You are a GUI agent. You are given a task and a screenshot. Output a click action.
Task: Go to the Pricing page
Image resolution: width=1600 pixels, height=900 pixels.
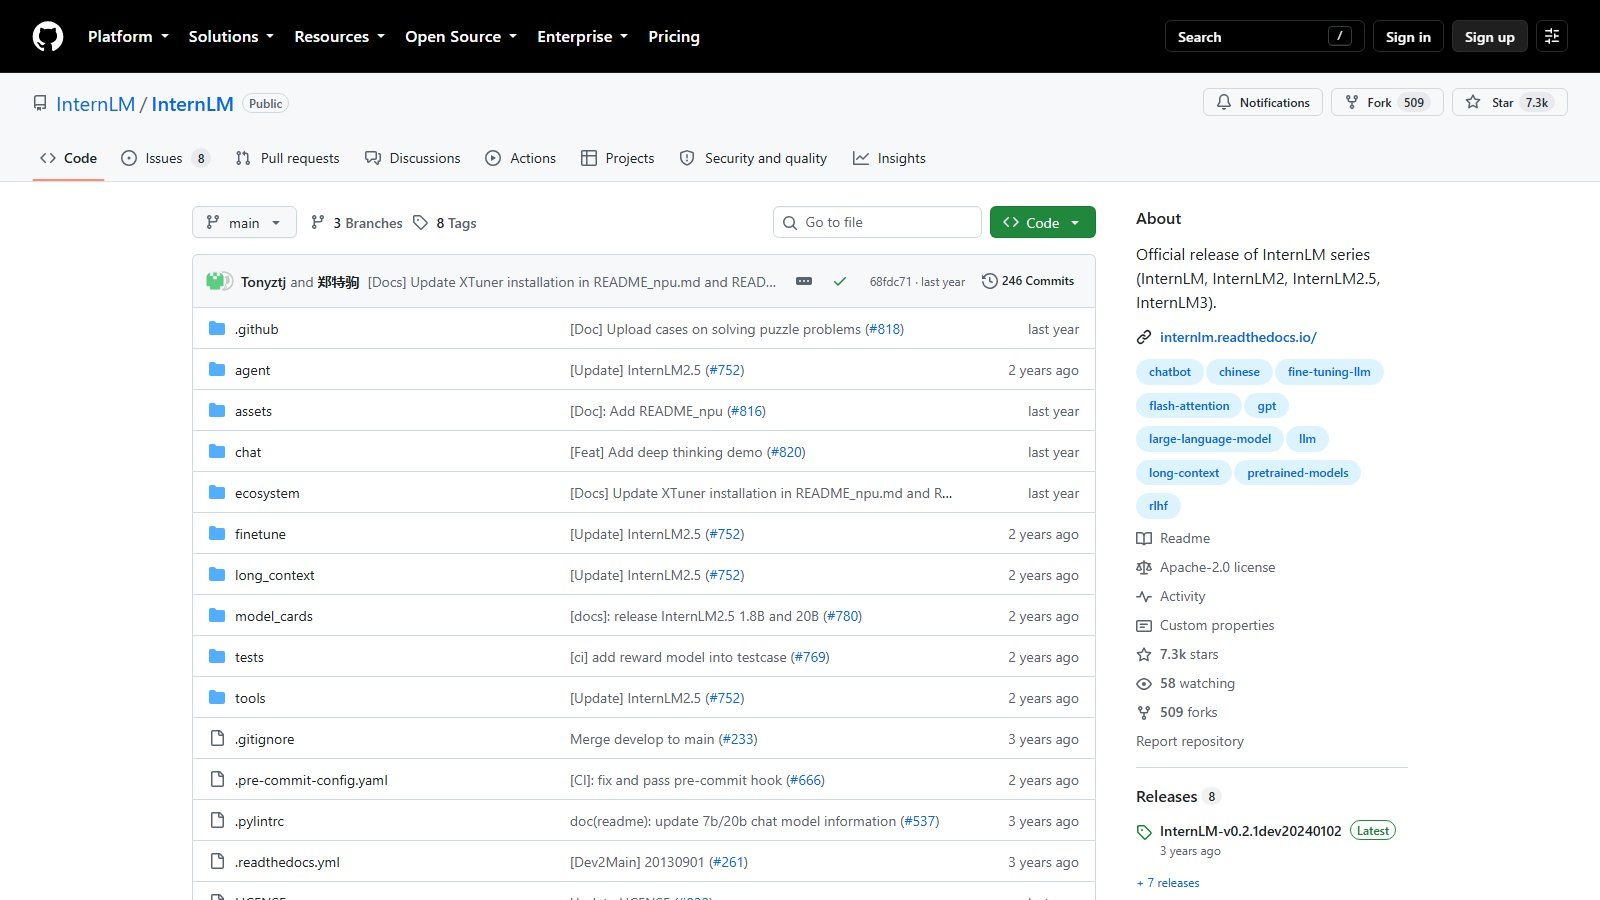(x=674, y=37)
